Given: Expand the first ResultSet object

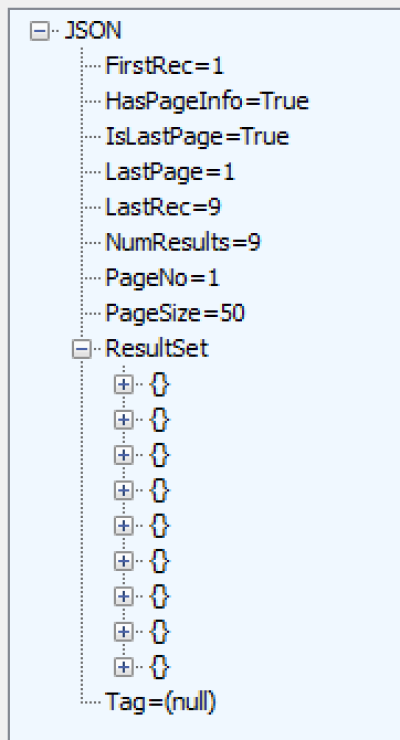Looking at the screenshot, I should (124, 385).
